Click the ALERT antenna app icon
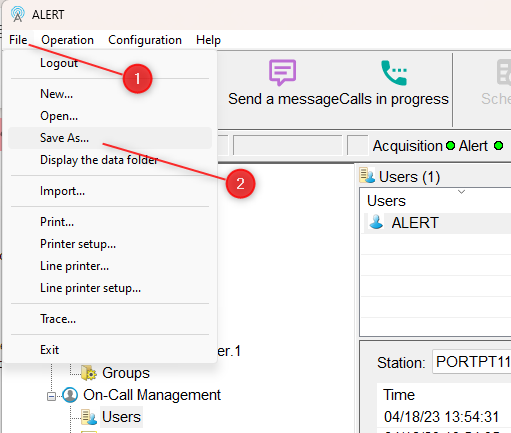The height and width of the screenshot is (433, 511). pos(17,14)
